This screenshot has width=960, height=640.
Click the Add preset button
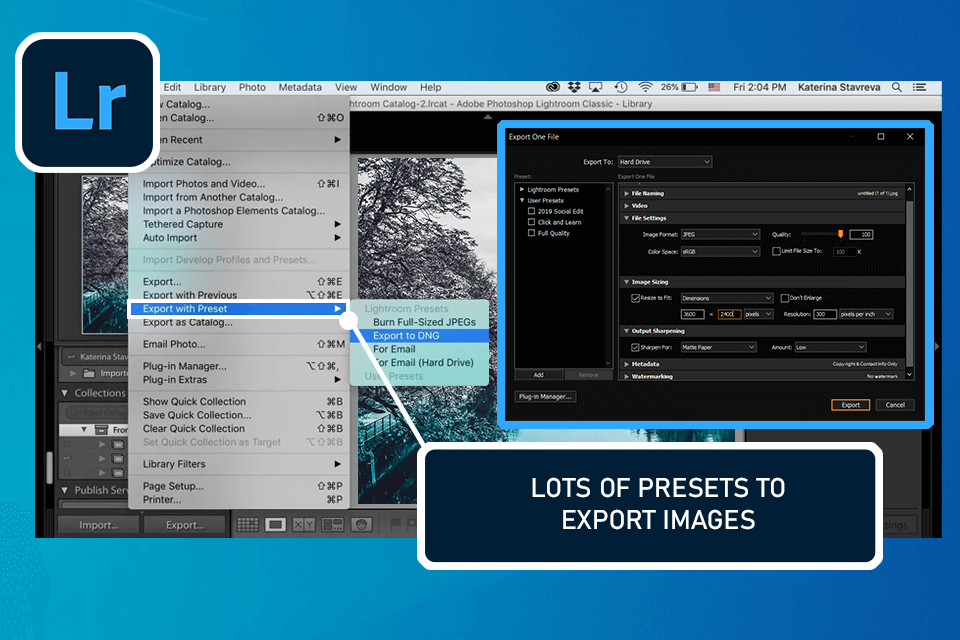pyautogui.click(x=538, y=375)
